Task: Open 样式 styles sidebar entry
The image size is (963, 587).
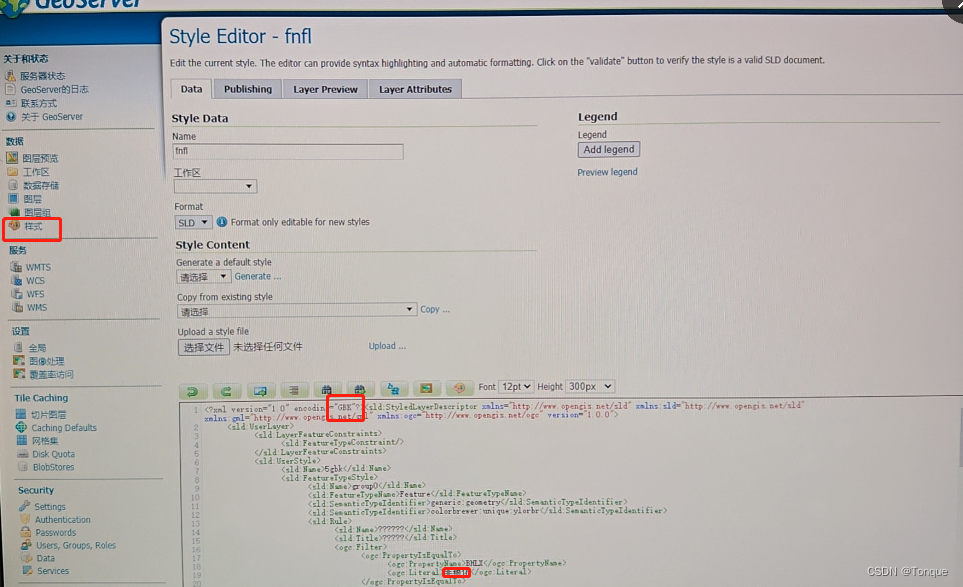Action: pyautogui.click(x=34, y=226)
